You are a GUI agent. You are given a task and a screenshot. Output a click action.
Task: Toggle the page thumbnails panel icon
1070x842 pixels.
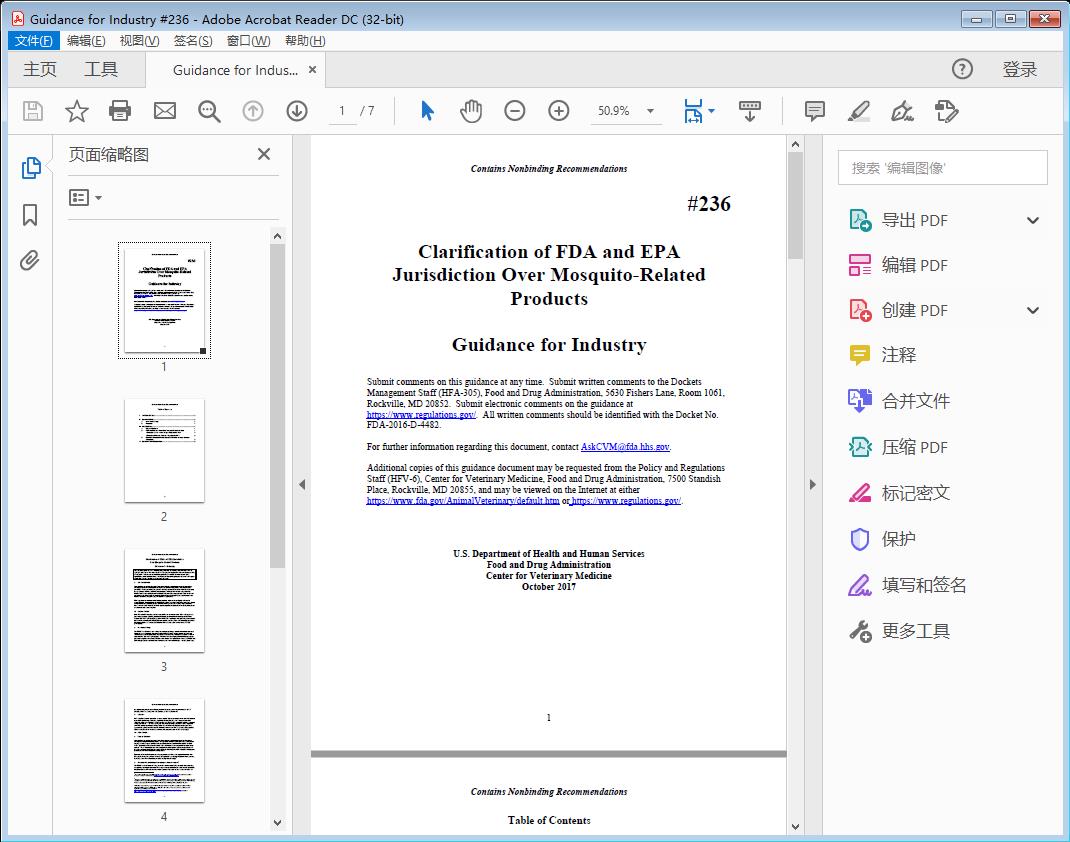pos(30,168)
